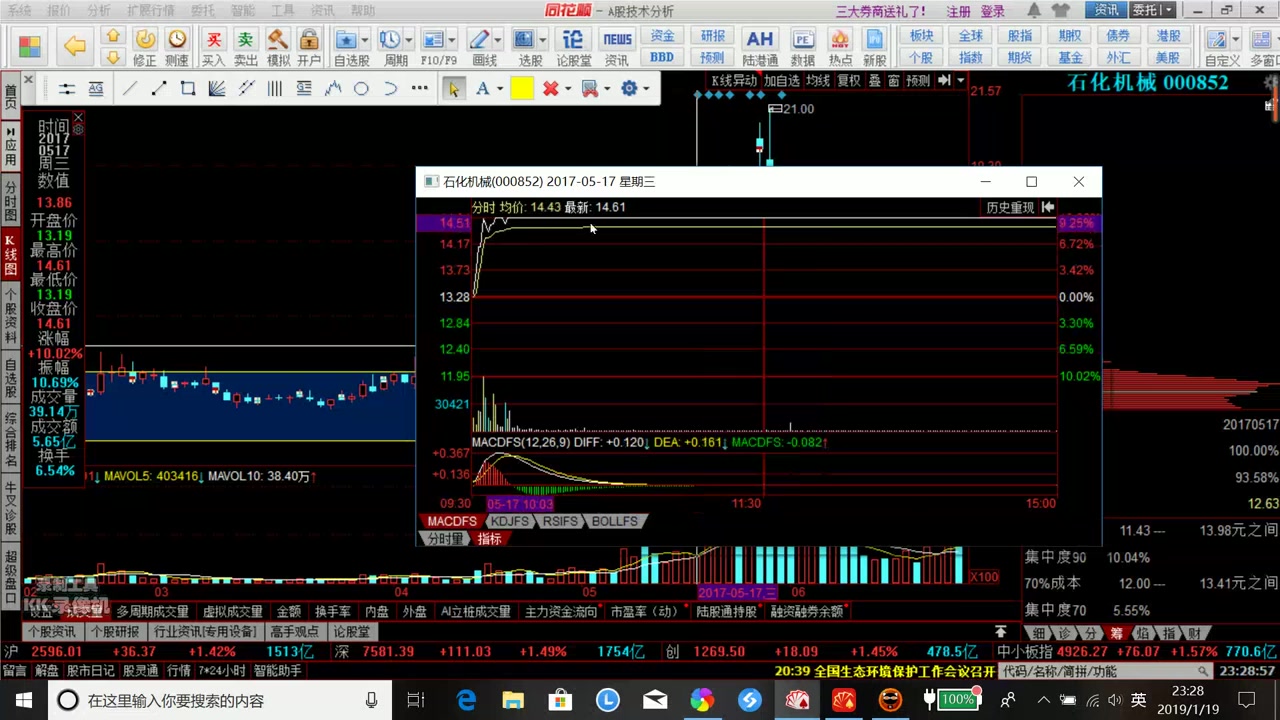Open the 数据 data icon
The image size is (1280, 720).
coord(802,47)
